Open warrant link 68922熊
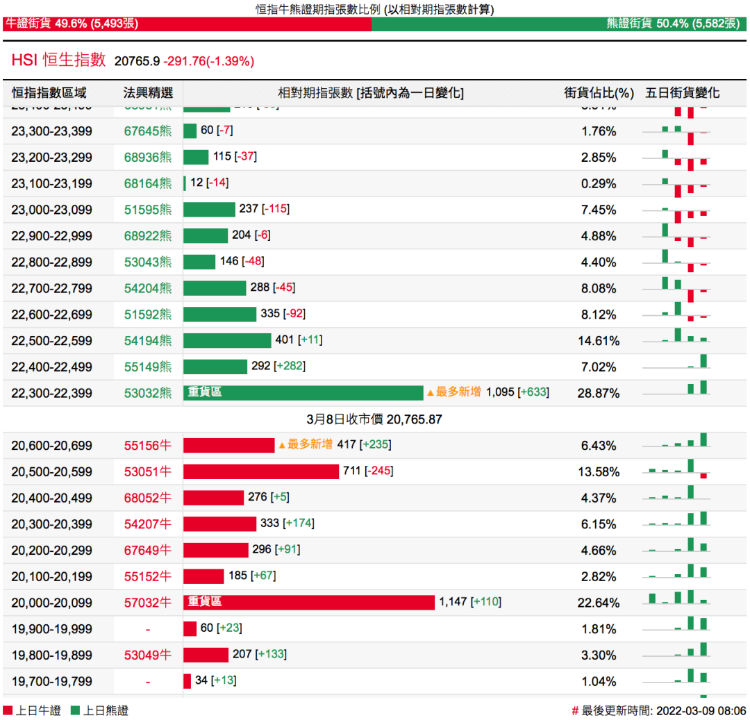The width and height of the screenshot is (750, 720). (147, 236)
